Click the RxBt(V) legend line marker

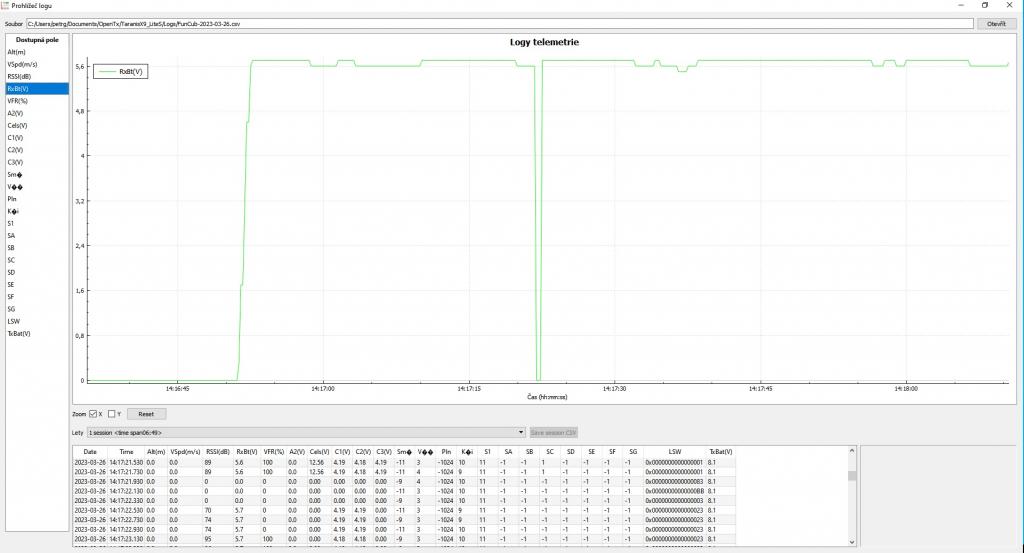106,72
